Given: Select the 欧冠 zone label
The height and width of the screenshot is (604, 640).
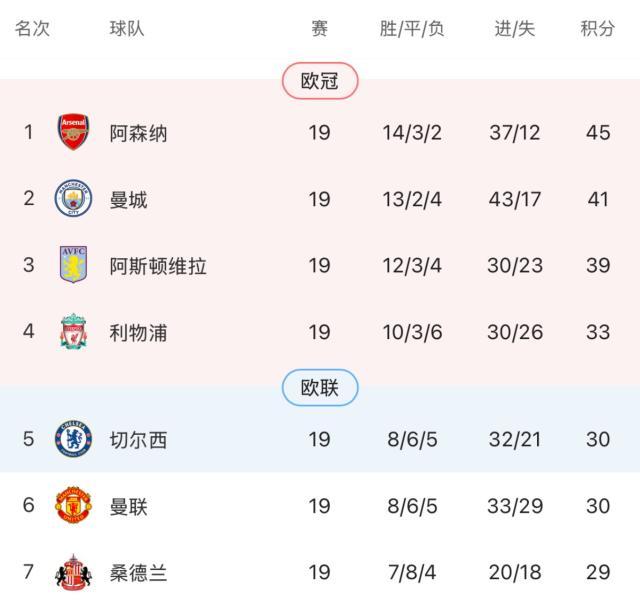Looking at the screenshot, I should [320, 81].
